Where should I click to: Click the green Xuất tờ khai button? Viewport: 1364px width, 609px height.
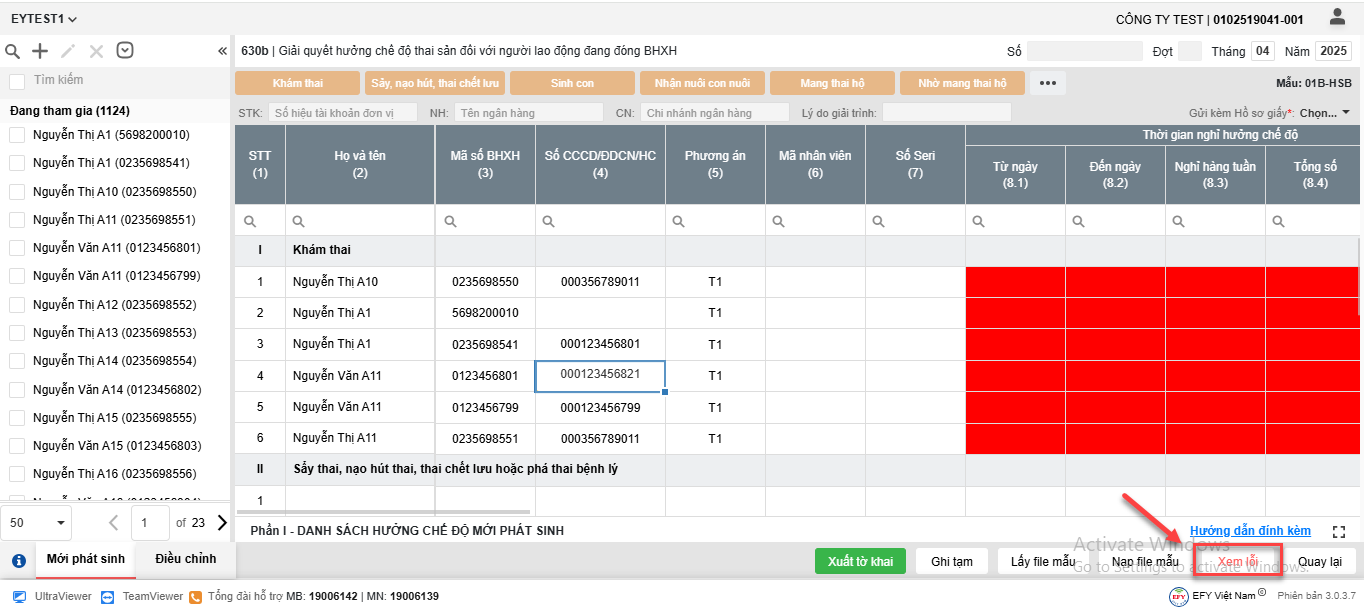coord(860,561)
